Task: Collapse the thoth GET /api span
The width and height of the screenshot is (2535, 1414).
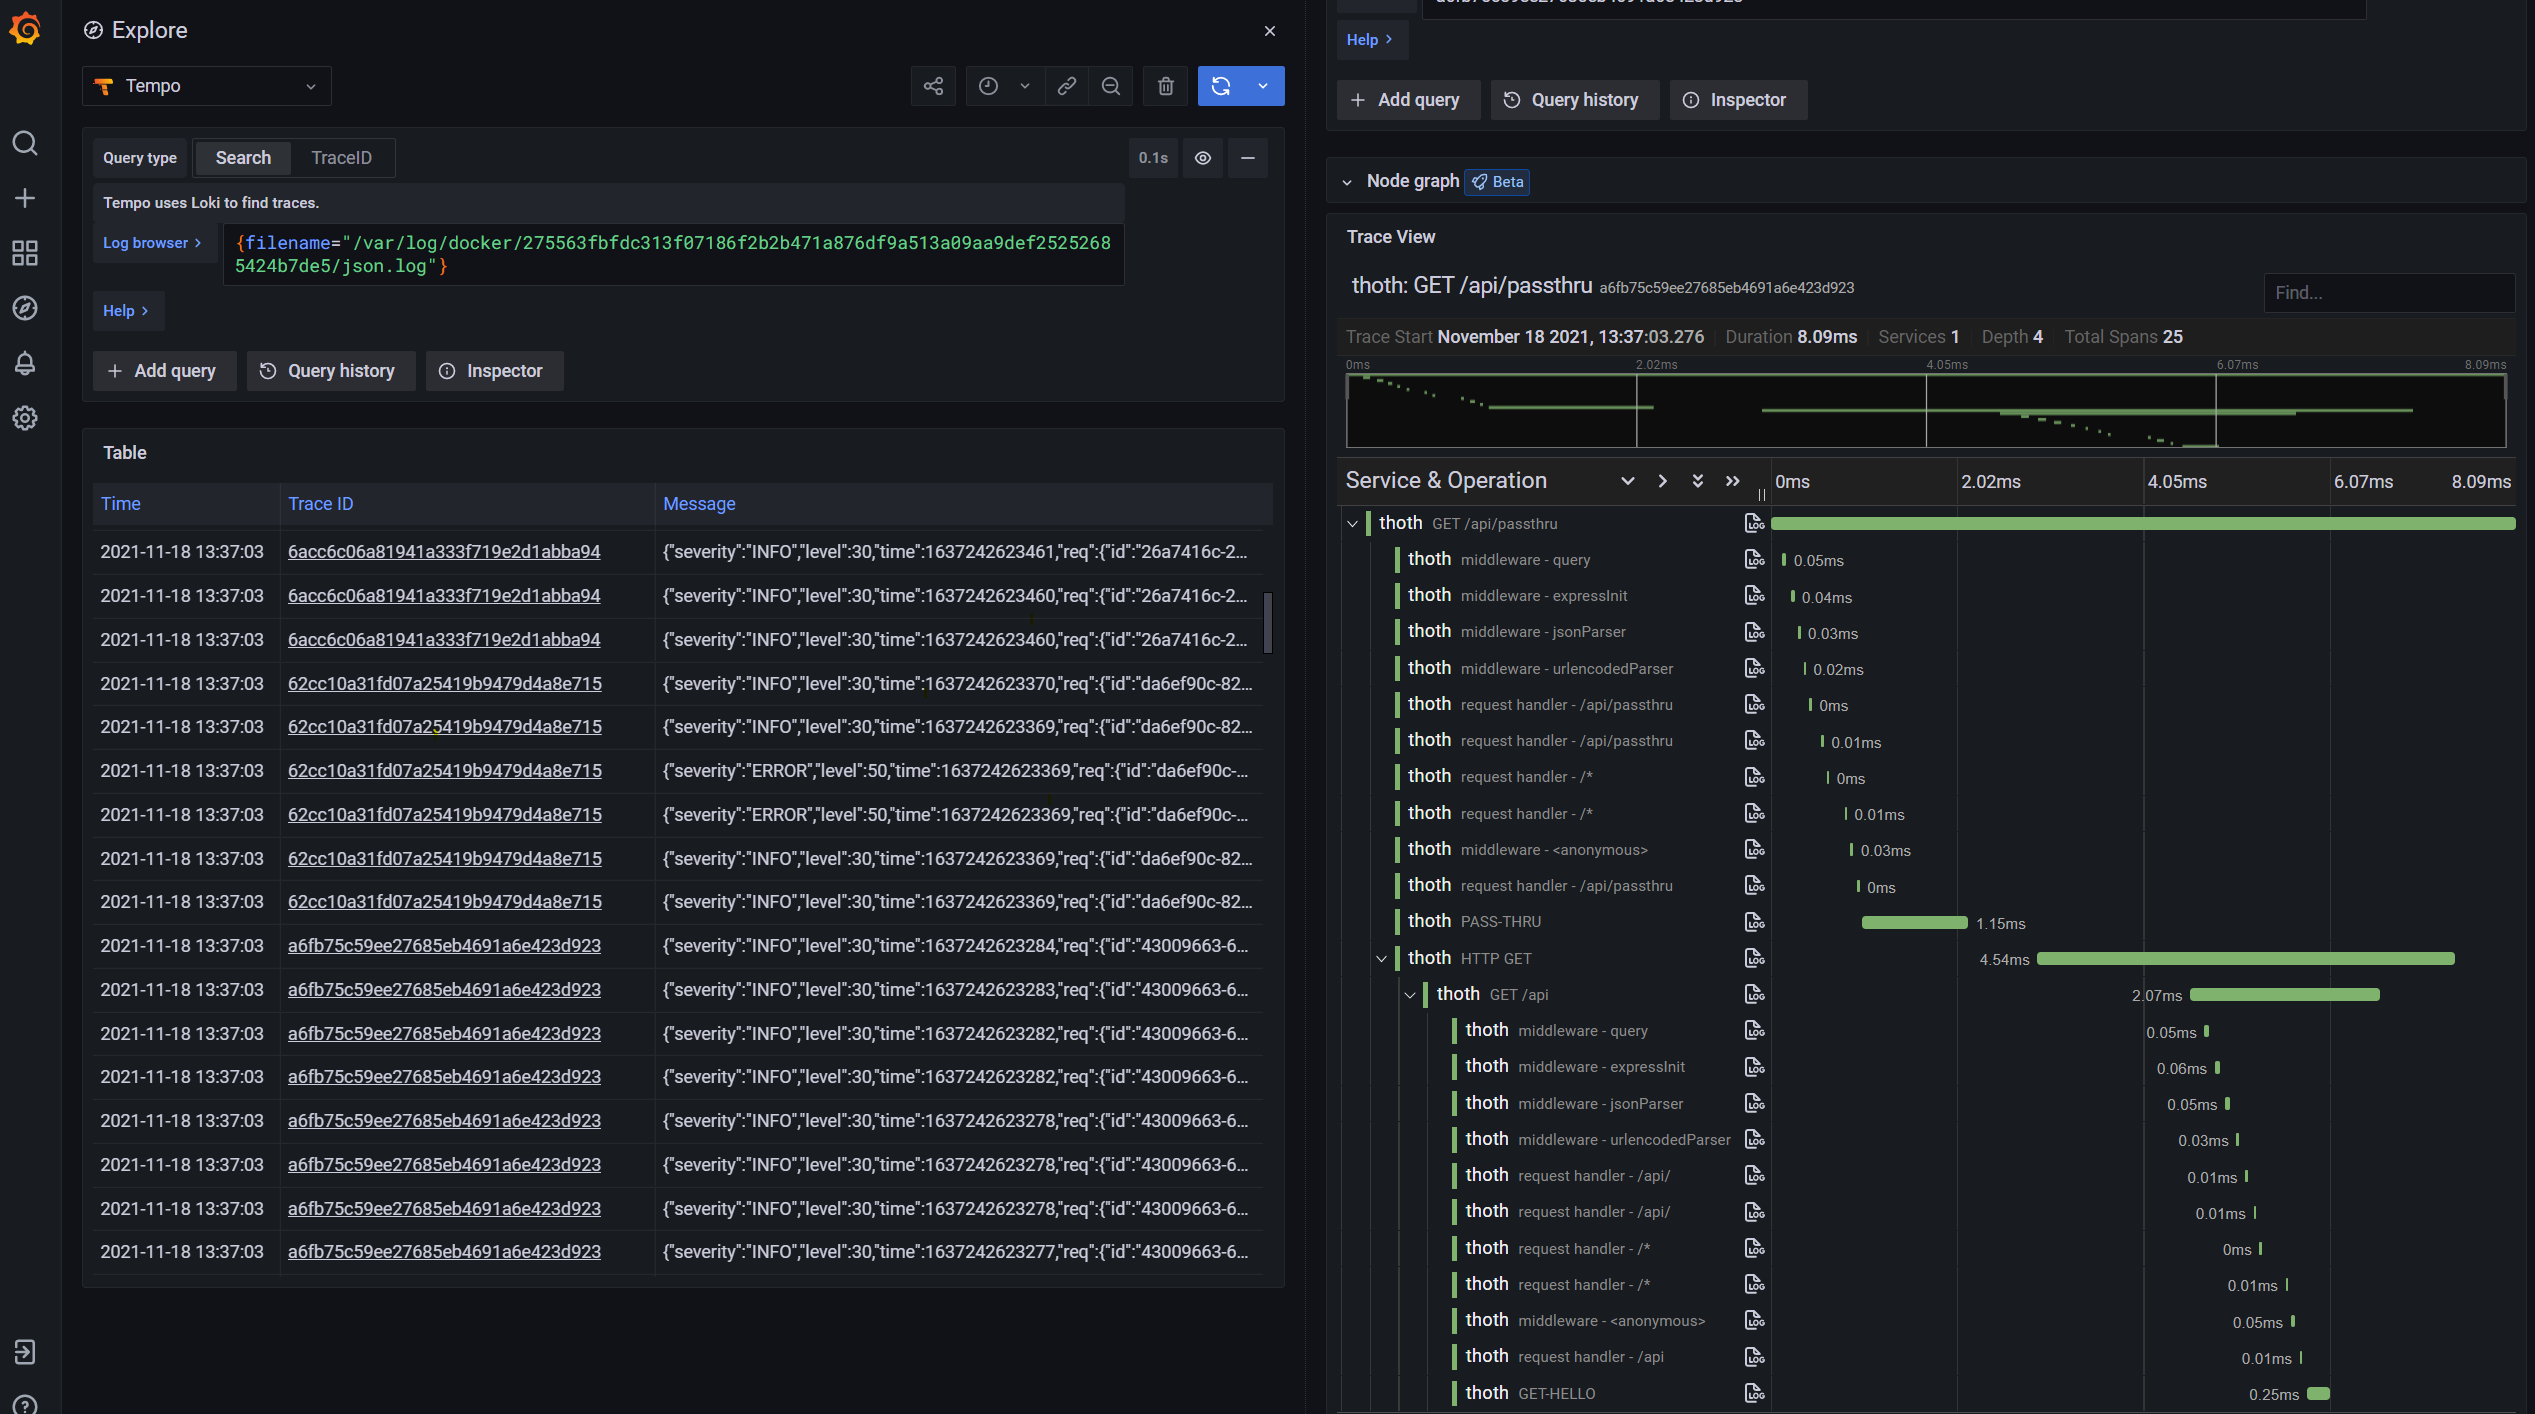Action: tap(1410, 995)
